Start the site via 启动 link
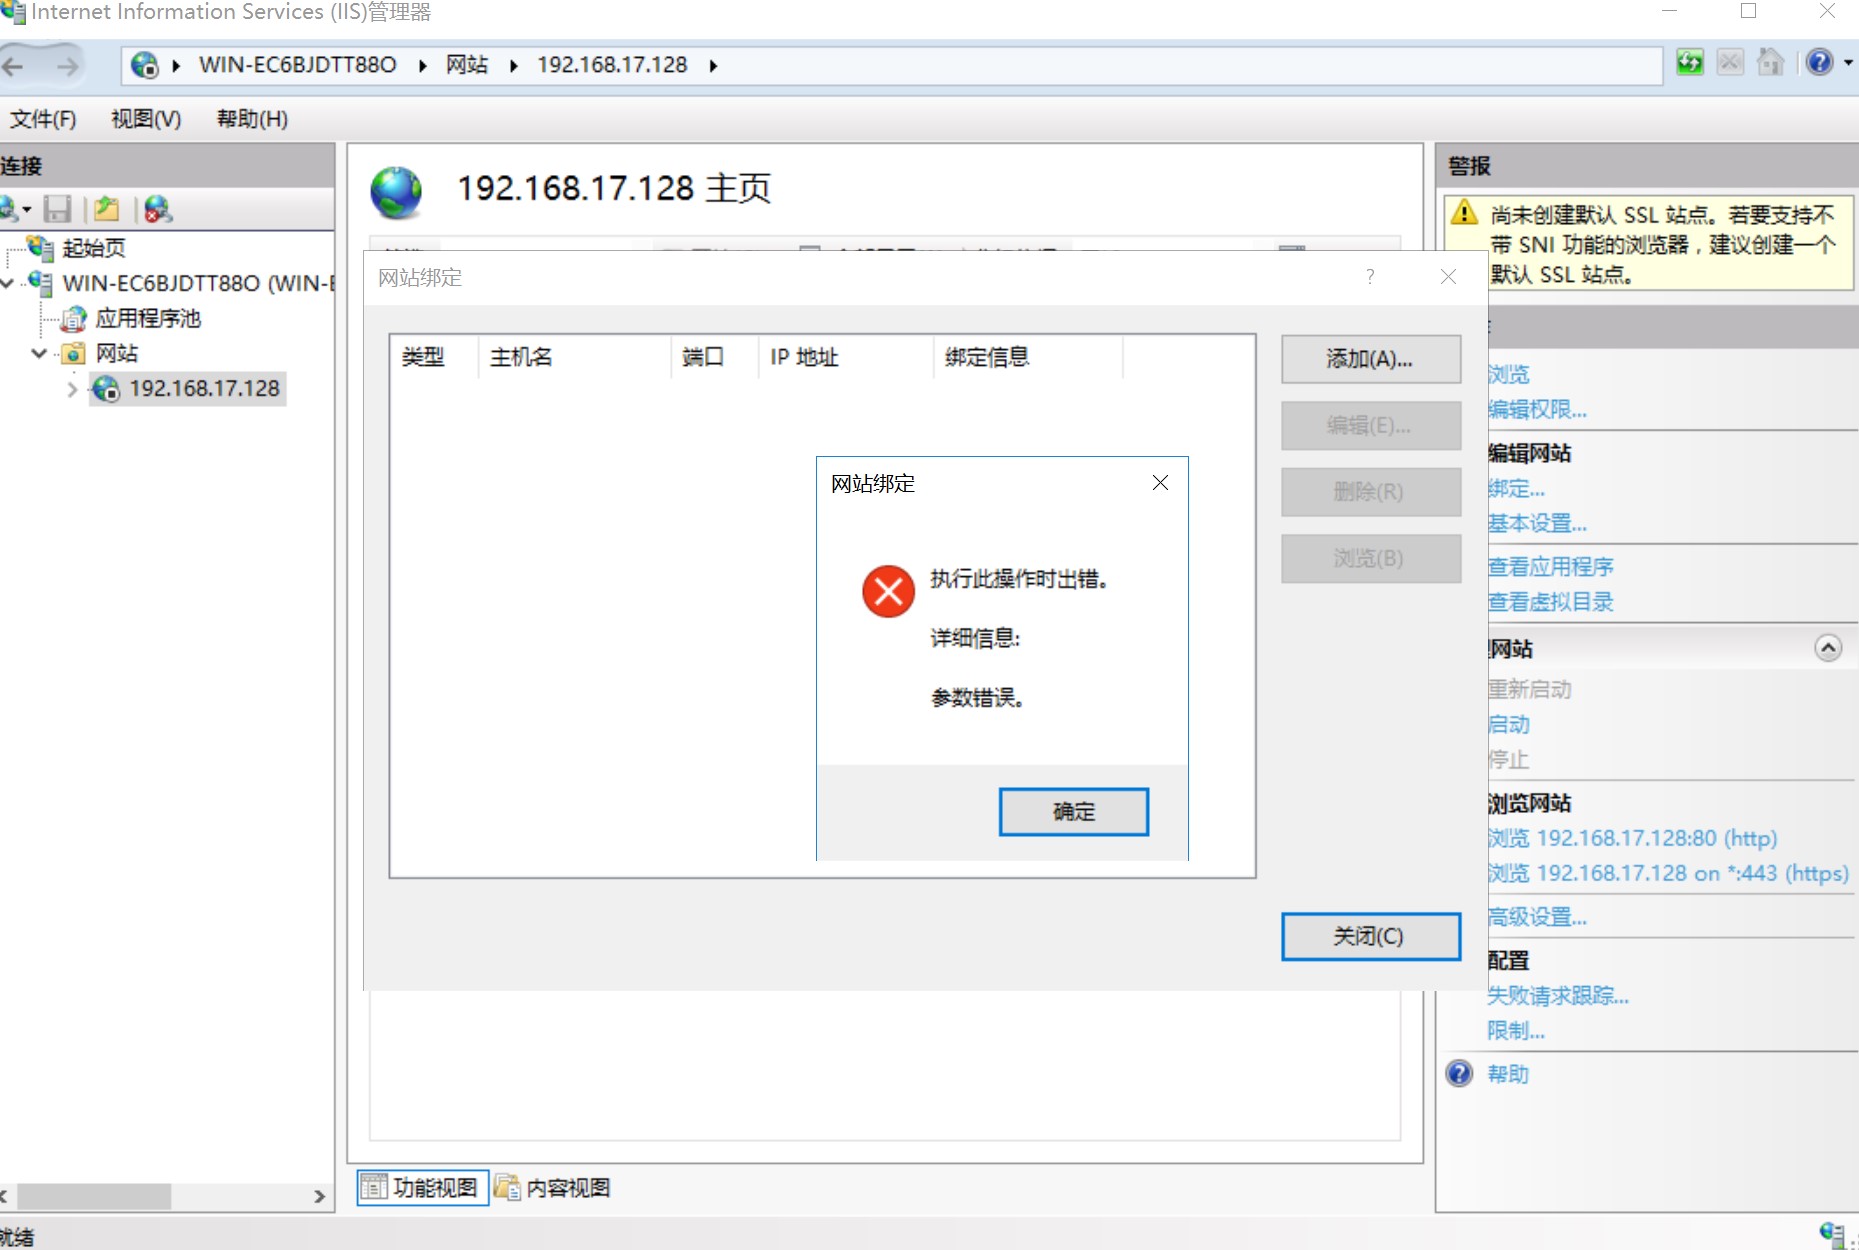The image size is (1859, 1250). point(1508,724)
